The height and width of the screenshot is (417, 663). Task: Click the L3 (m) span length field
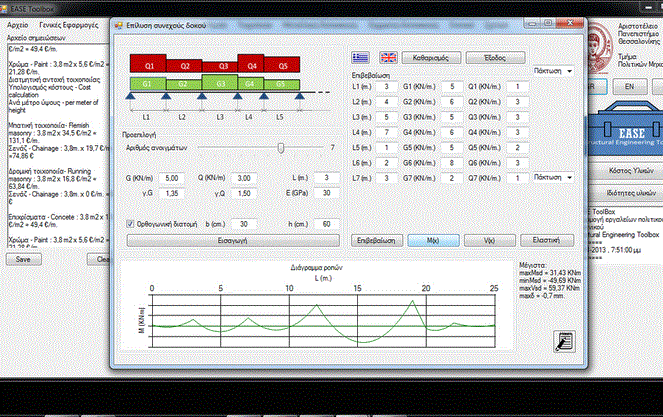coord(386,117)
